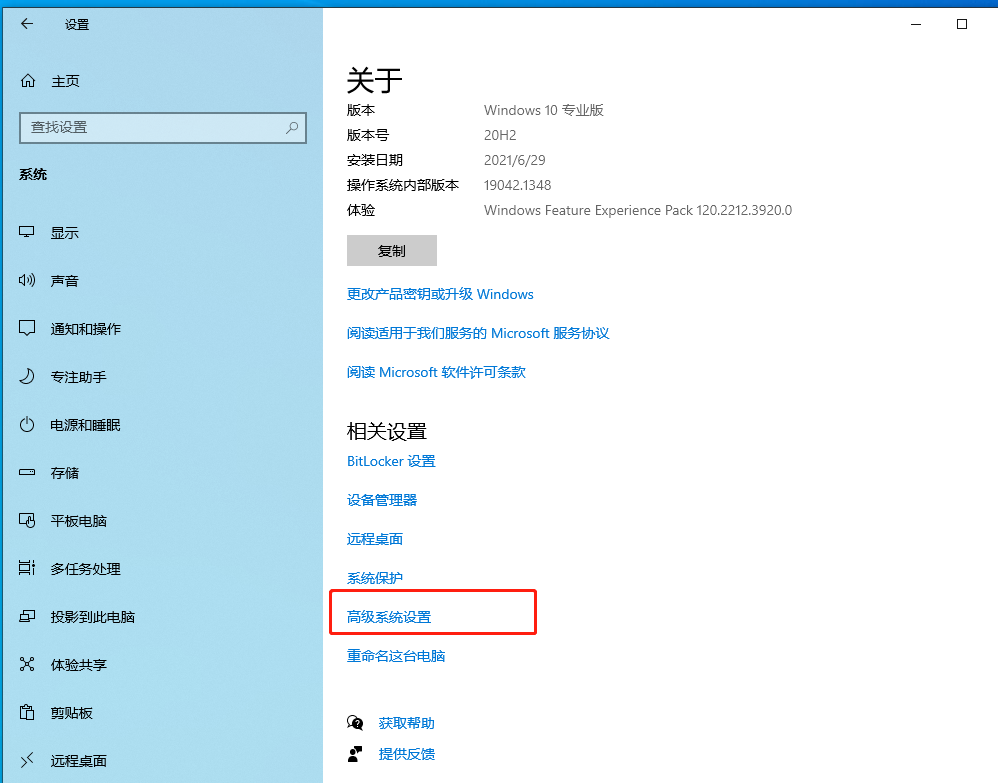
Task: Open 提供反馈 link
Action: coord(407,754)
